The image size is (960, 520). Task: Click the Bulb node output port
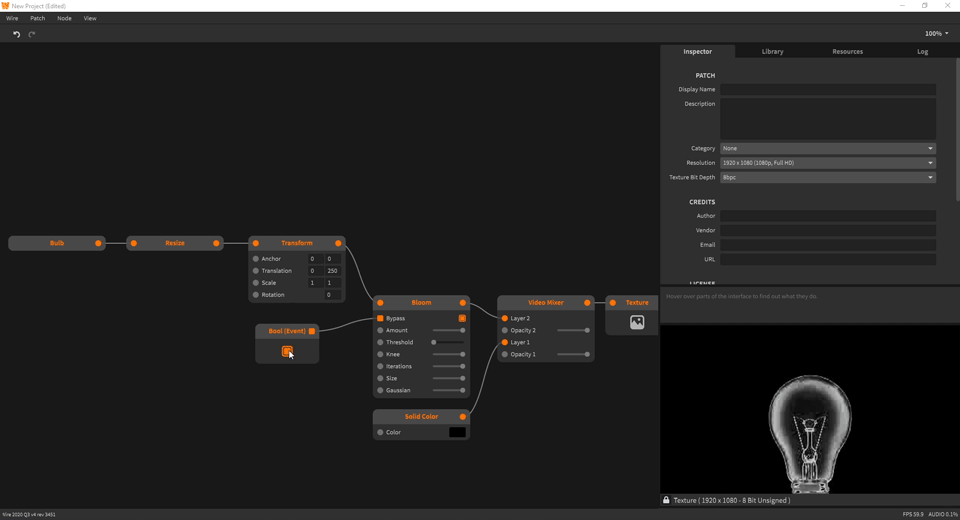point(98,243)
